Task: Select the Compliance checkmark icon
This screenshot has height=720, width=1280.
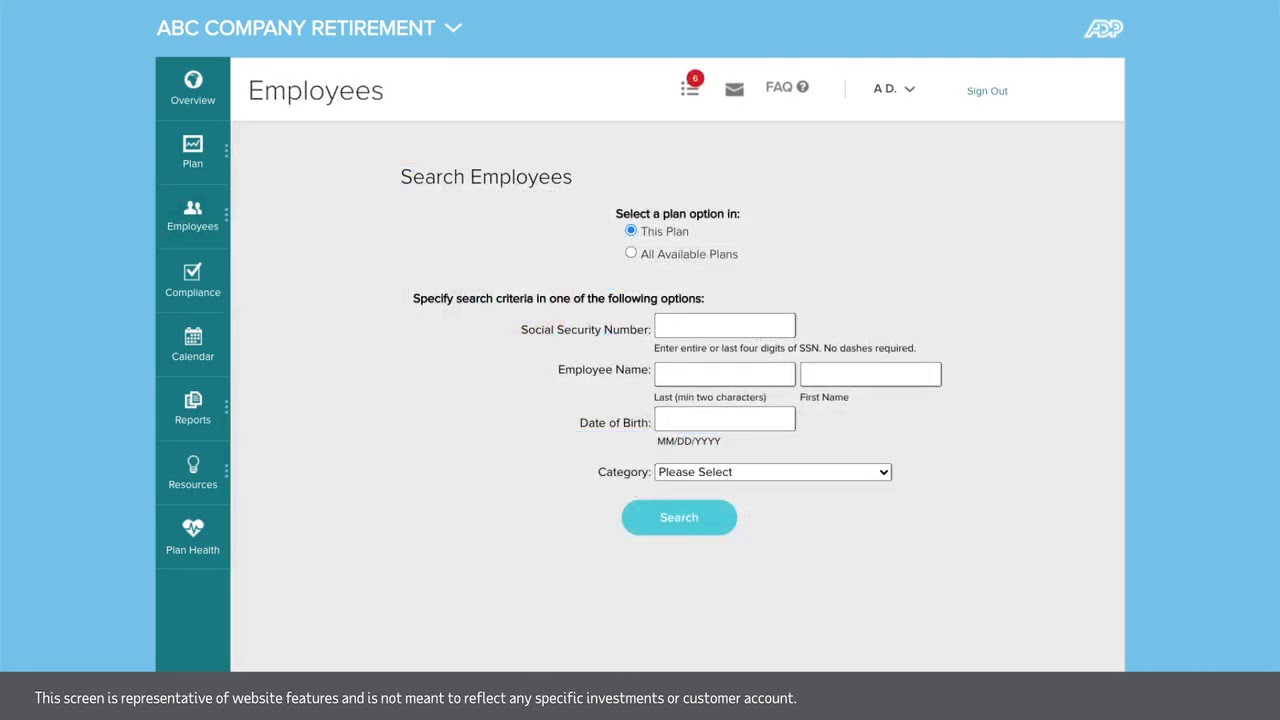Action: pyautogui.click(x=193, y=272)
